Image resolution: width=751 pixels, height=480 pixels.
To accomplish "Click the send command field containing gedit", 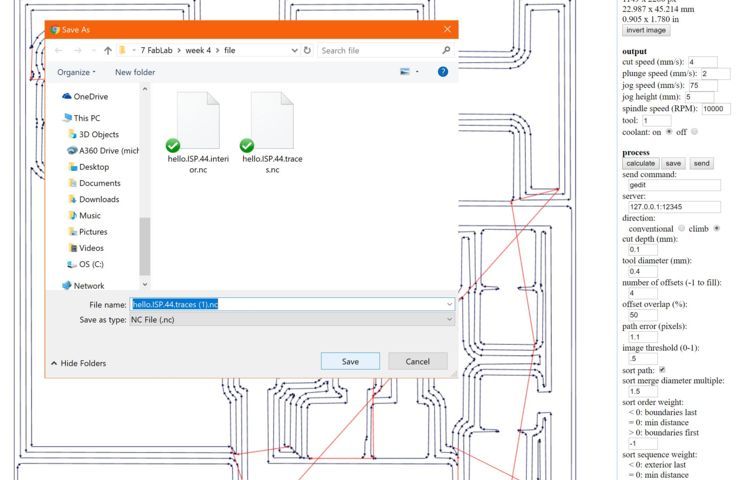I will point(674,185).
